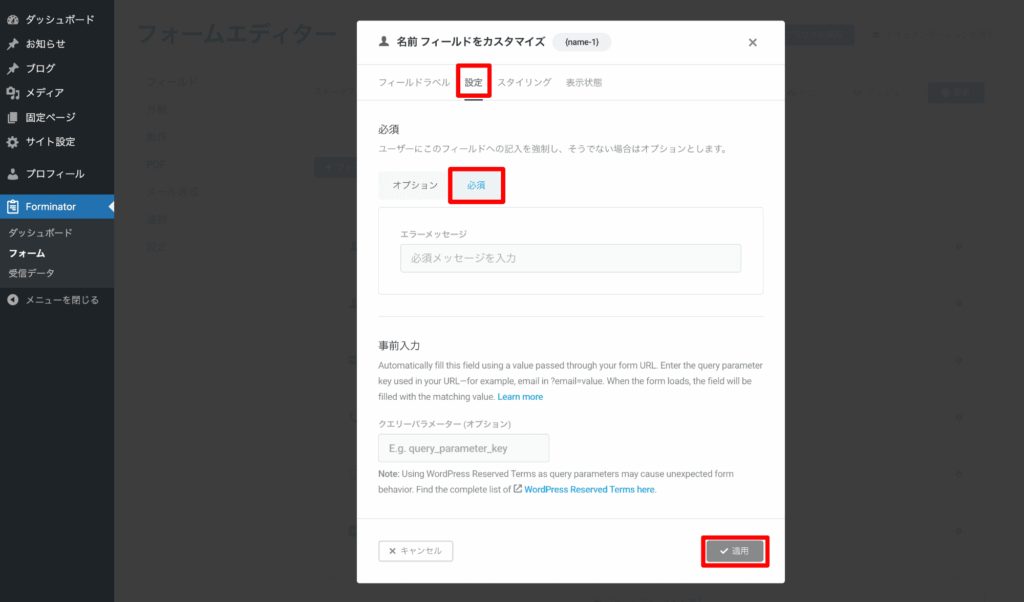Select the 必須 toggle option
Viewport: 1024px width, 602px height.
point(476,186)
